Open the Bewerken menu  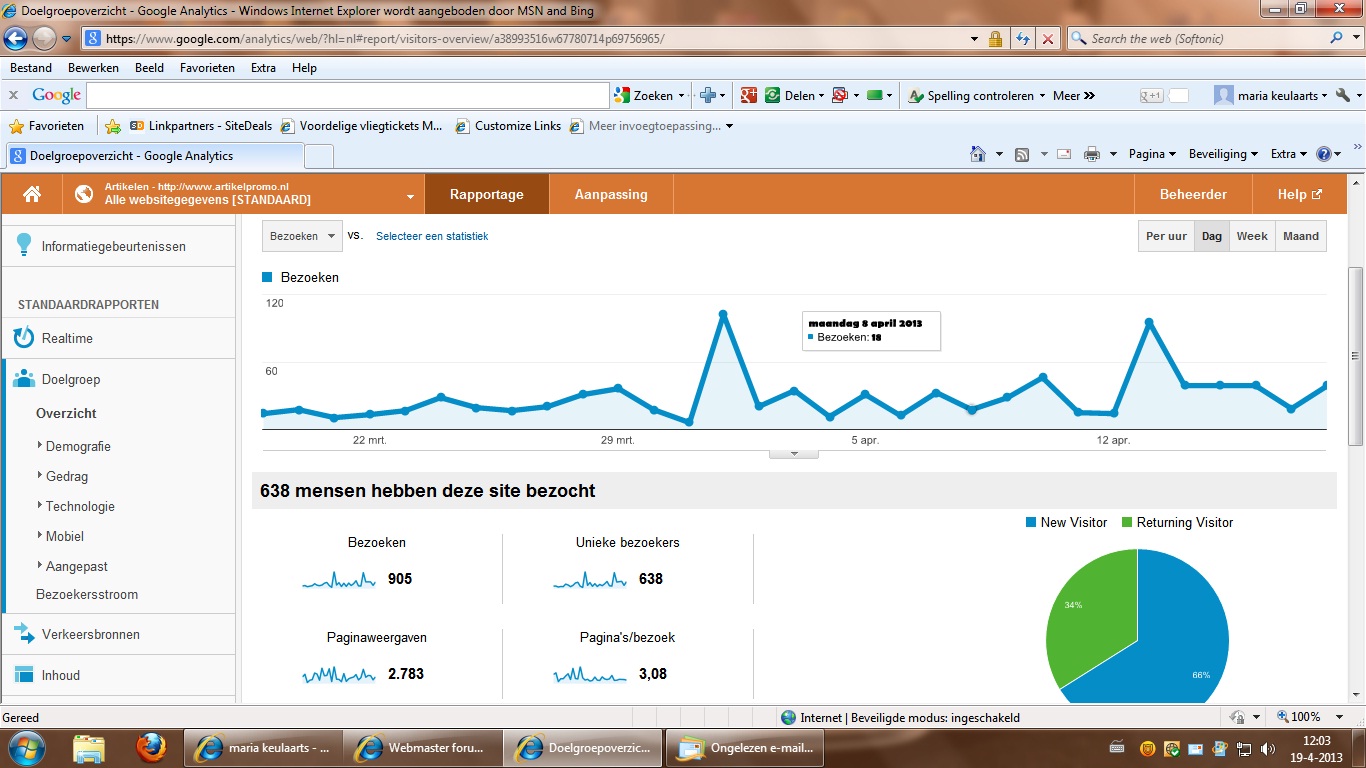point(93,68)
